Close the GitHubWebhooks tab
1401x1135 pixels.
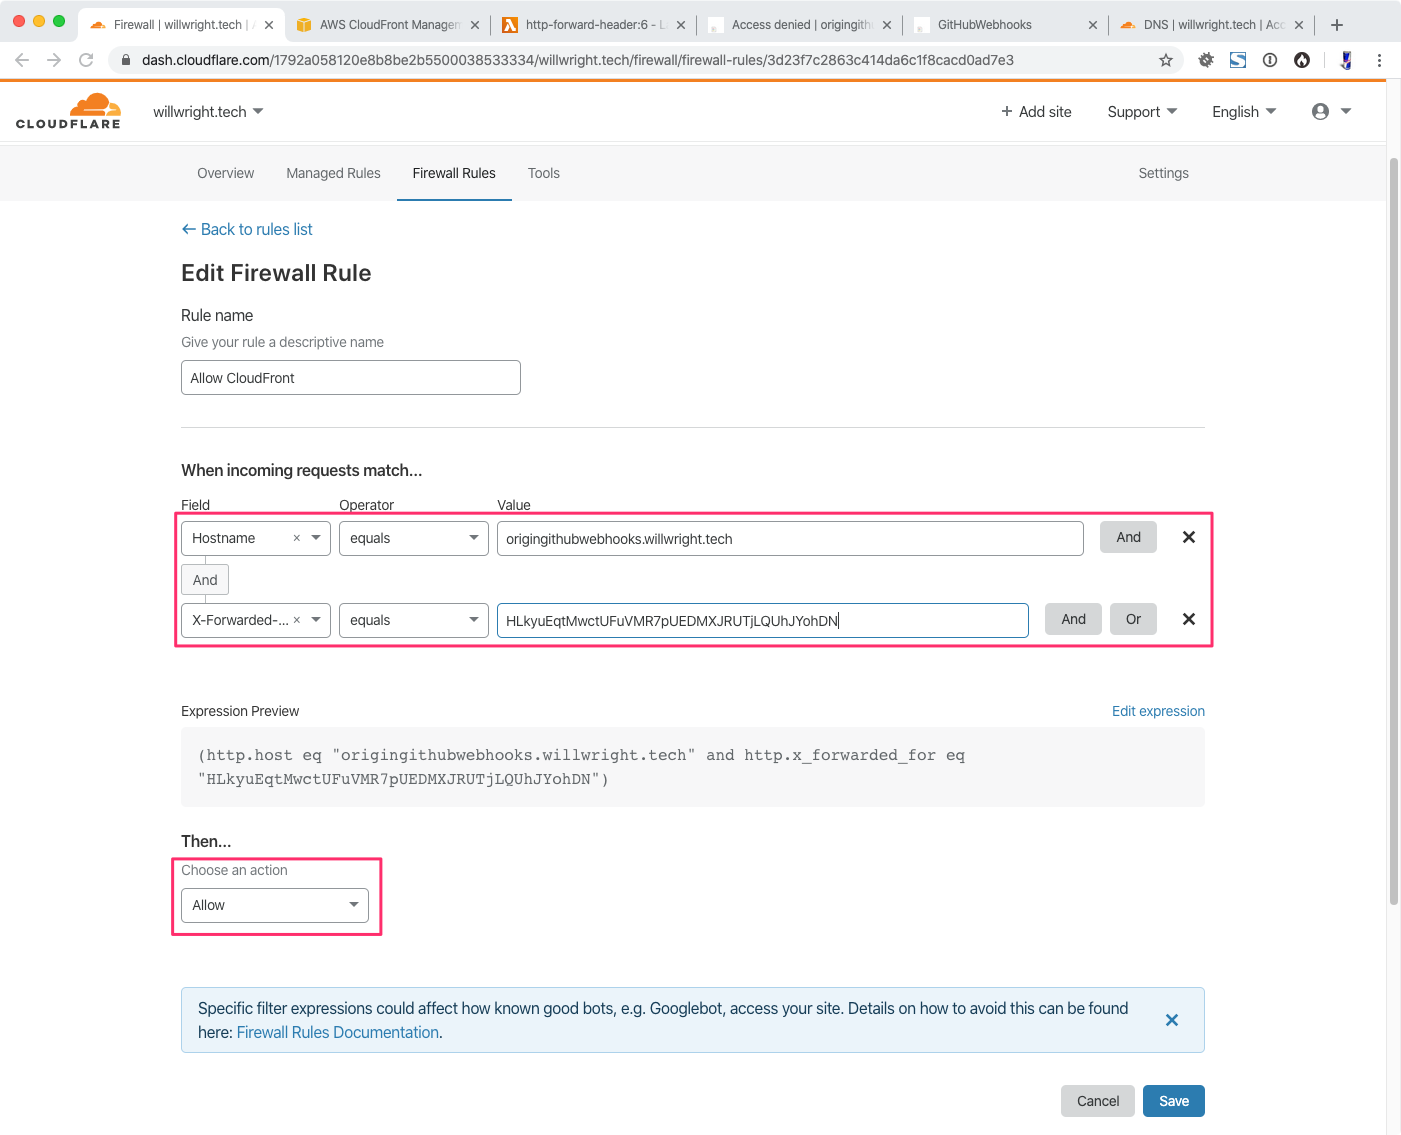[1093, 25]
